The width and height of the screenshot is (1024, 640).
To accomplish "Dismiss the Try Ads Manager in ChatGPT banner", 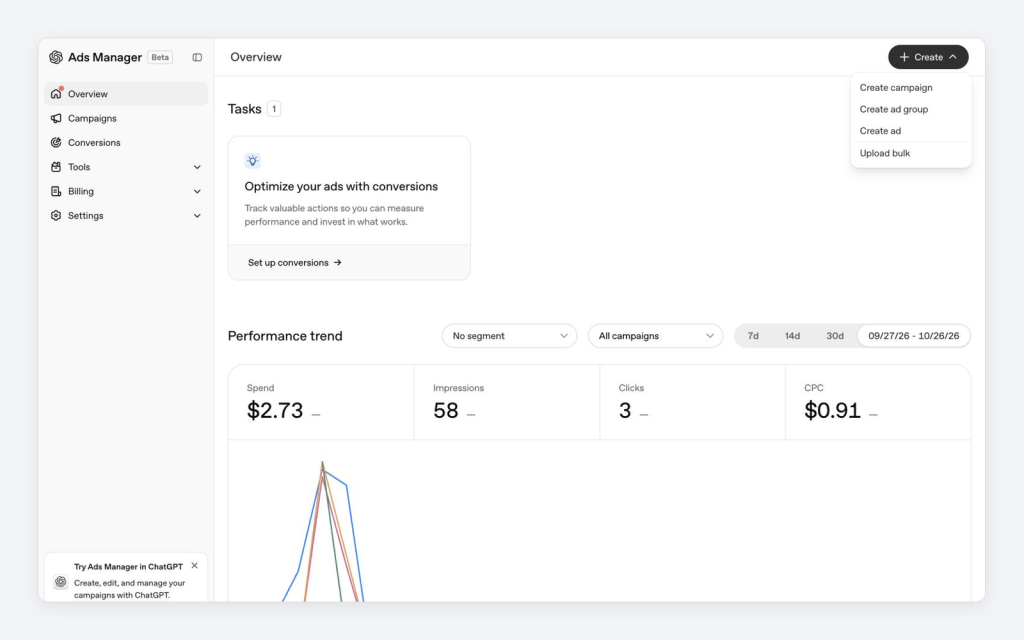I will click(x=195, y=566).
